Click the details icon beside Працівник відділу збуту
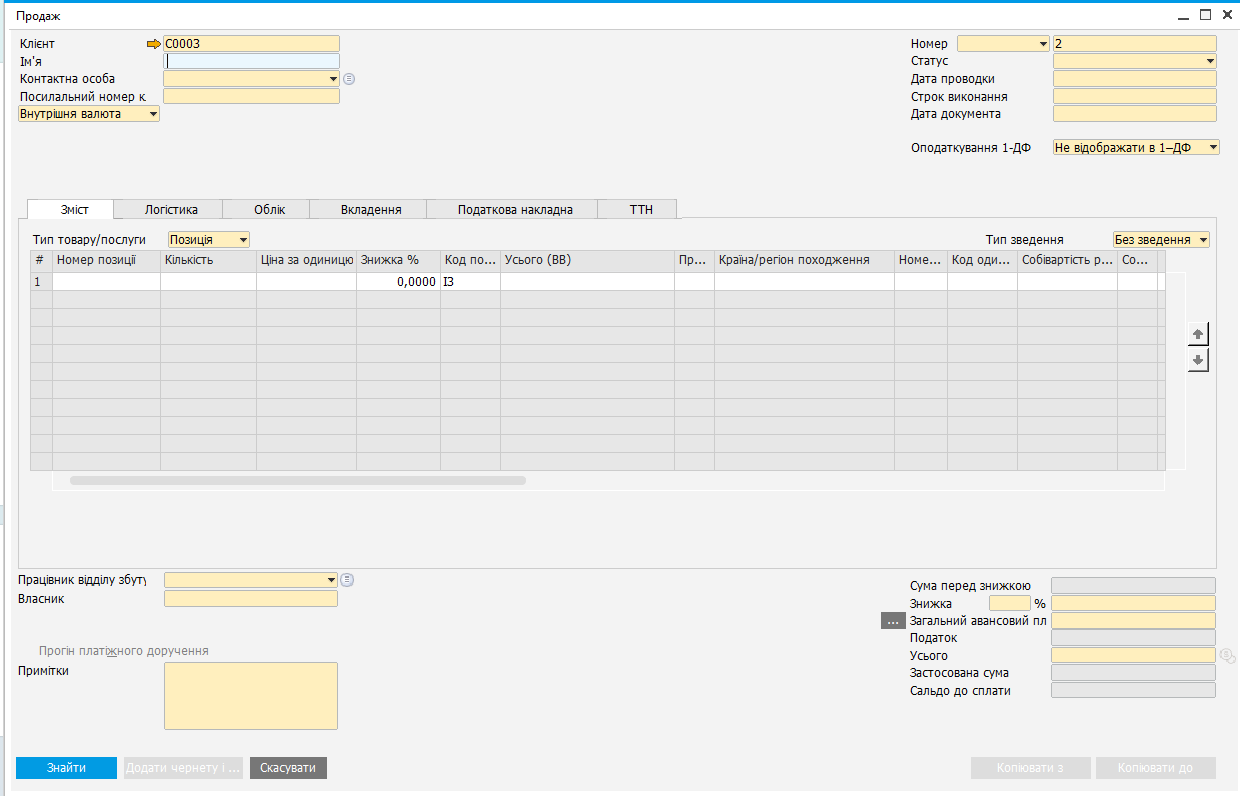The image size is (1240, 796). (x=347, y=580)
